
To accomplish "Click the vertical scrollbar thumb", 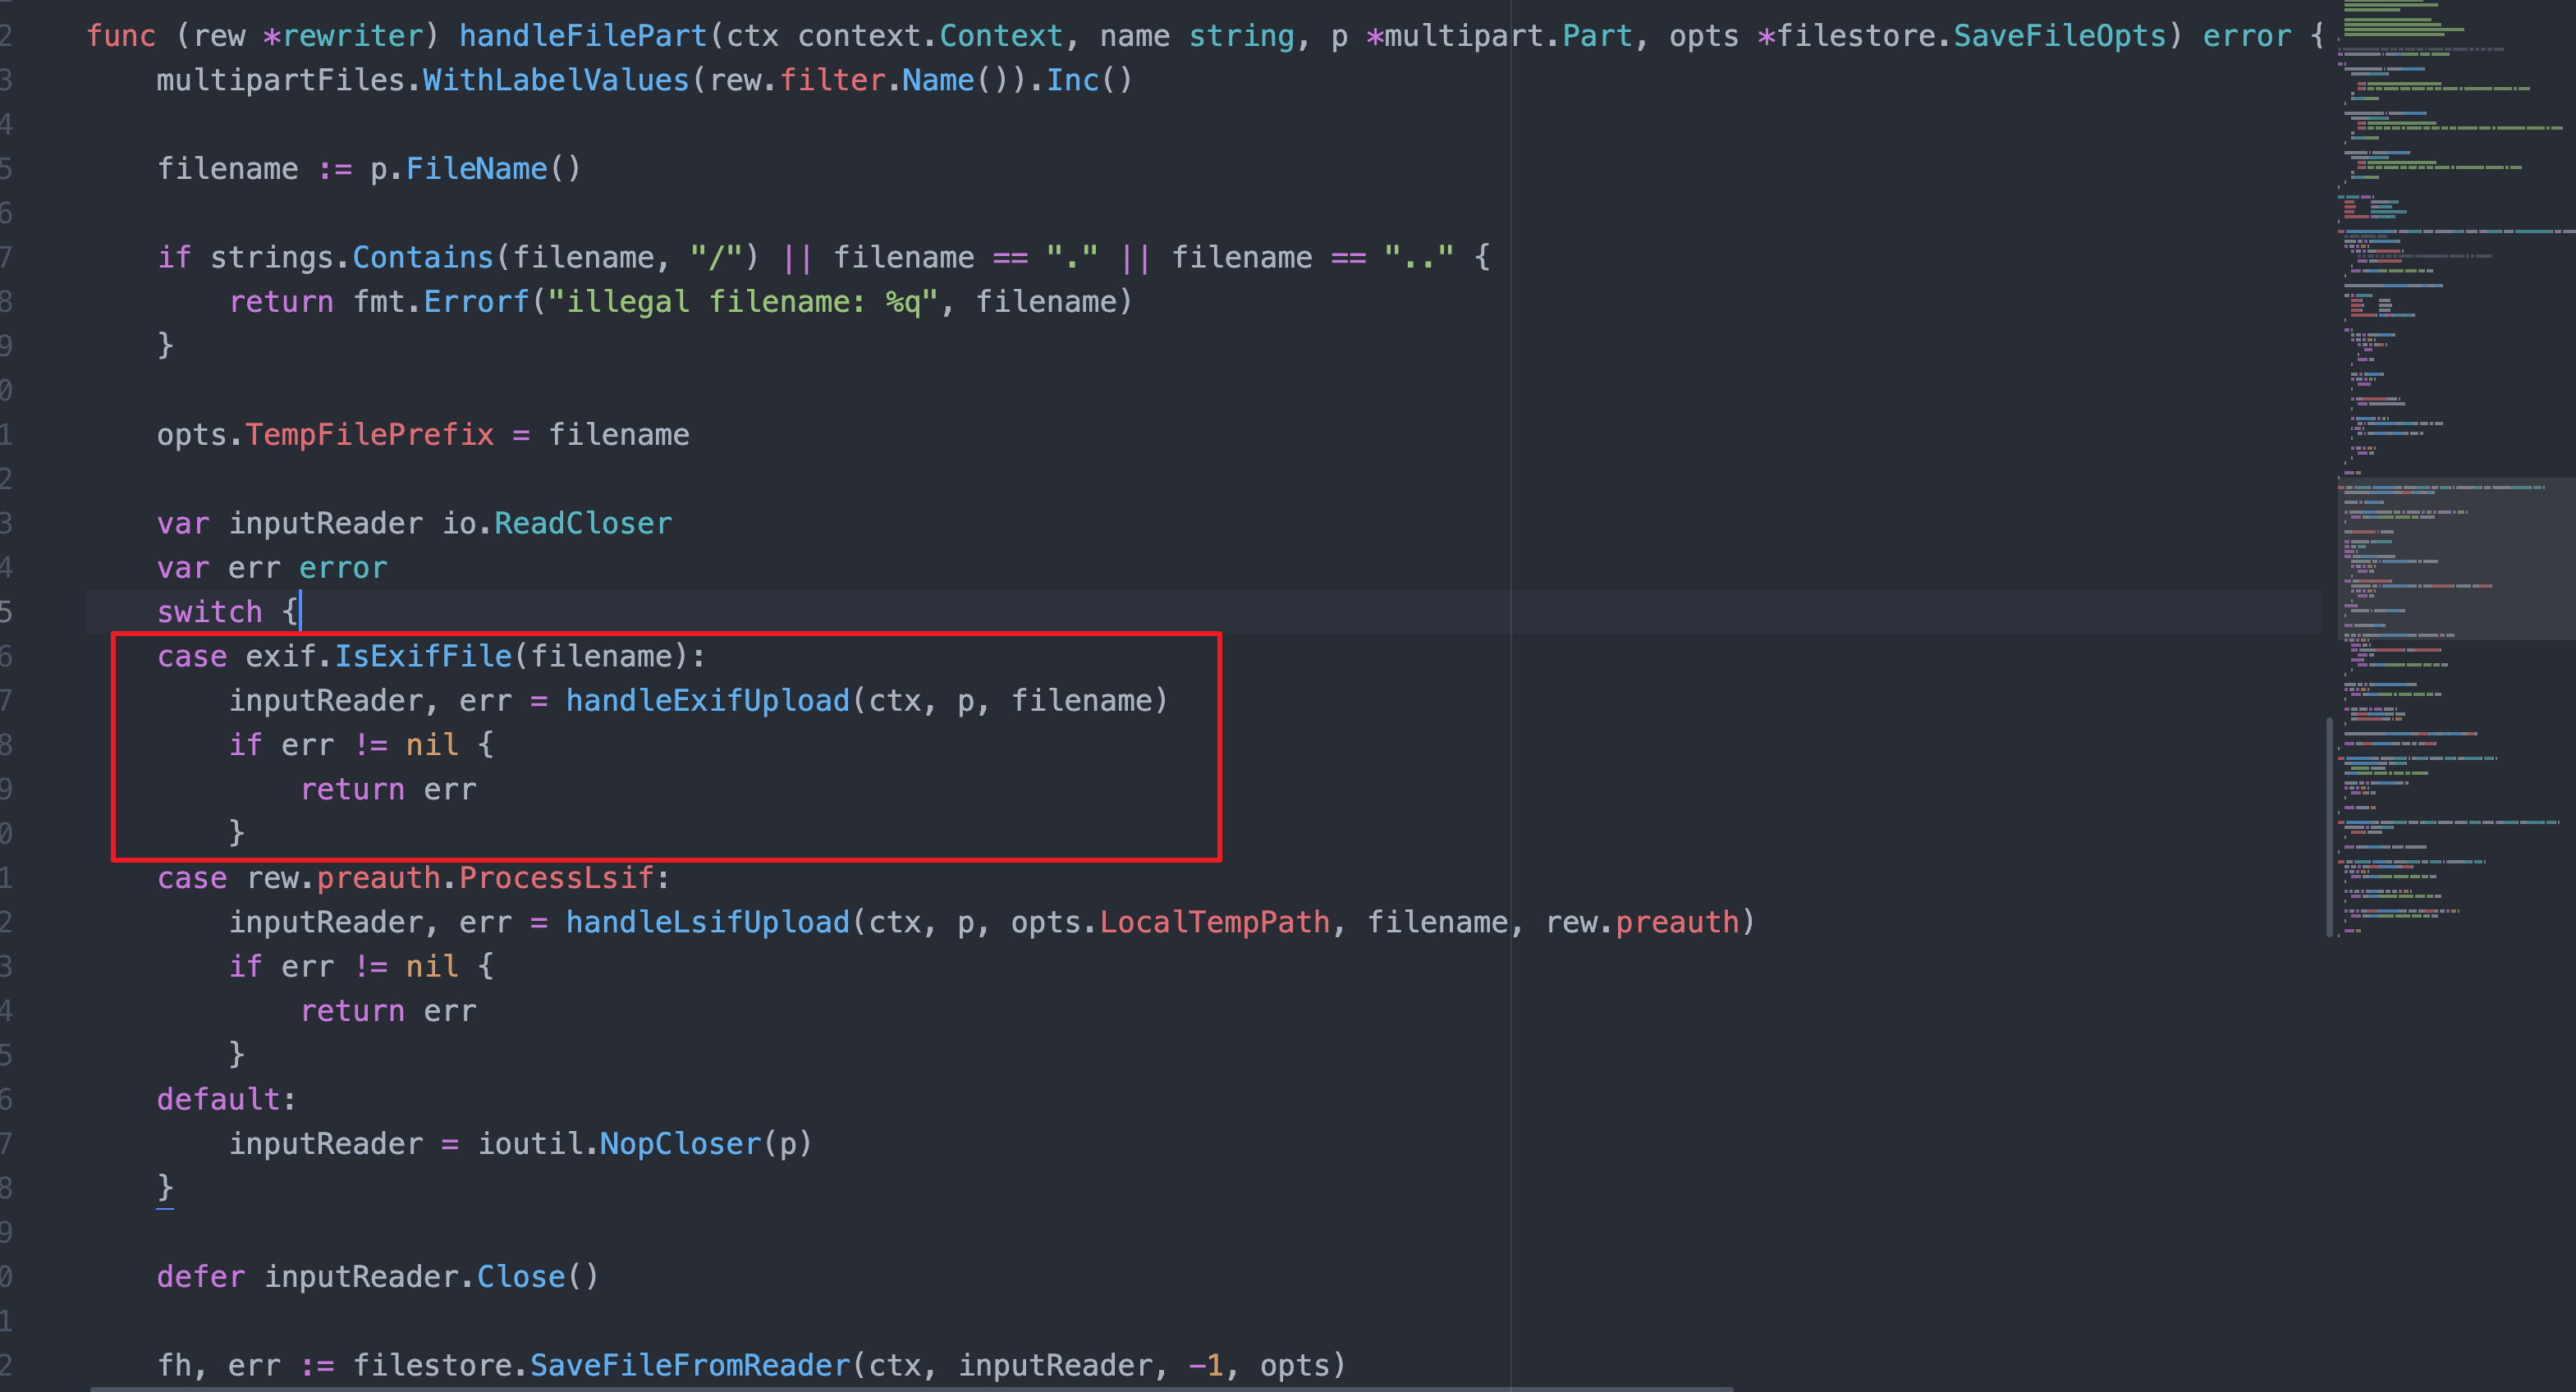I will 2330,827.
